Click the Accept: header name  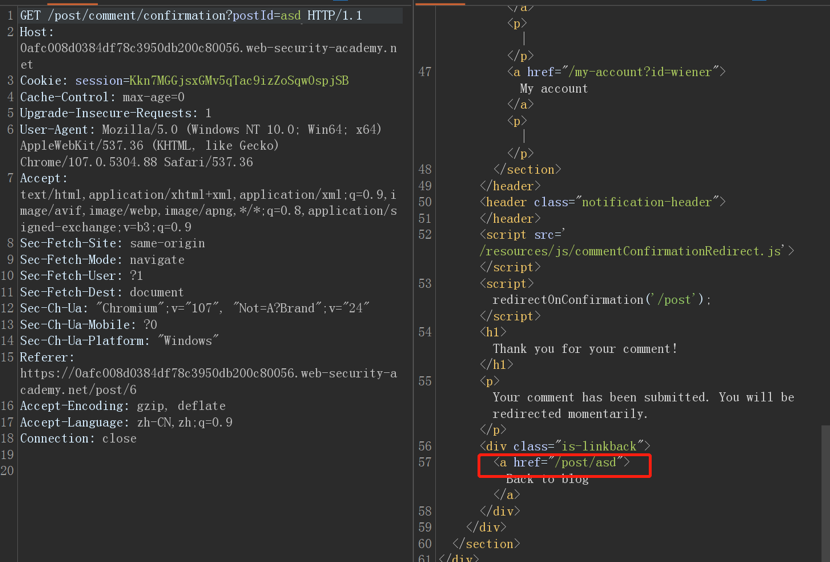pos(44,178)
